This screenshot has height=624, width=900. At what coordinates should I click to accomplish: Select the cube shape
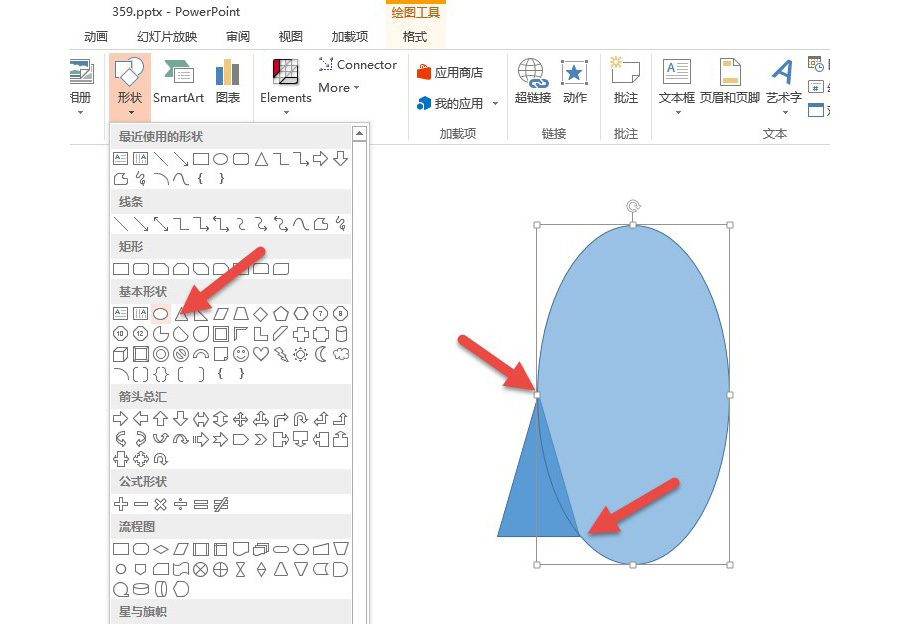pos(121,354)
